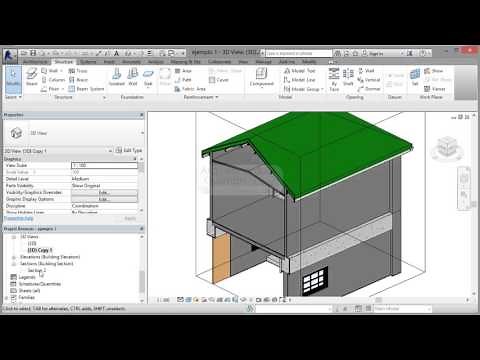Select the rebar Cover tool

219,80
